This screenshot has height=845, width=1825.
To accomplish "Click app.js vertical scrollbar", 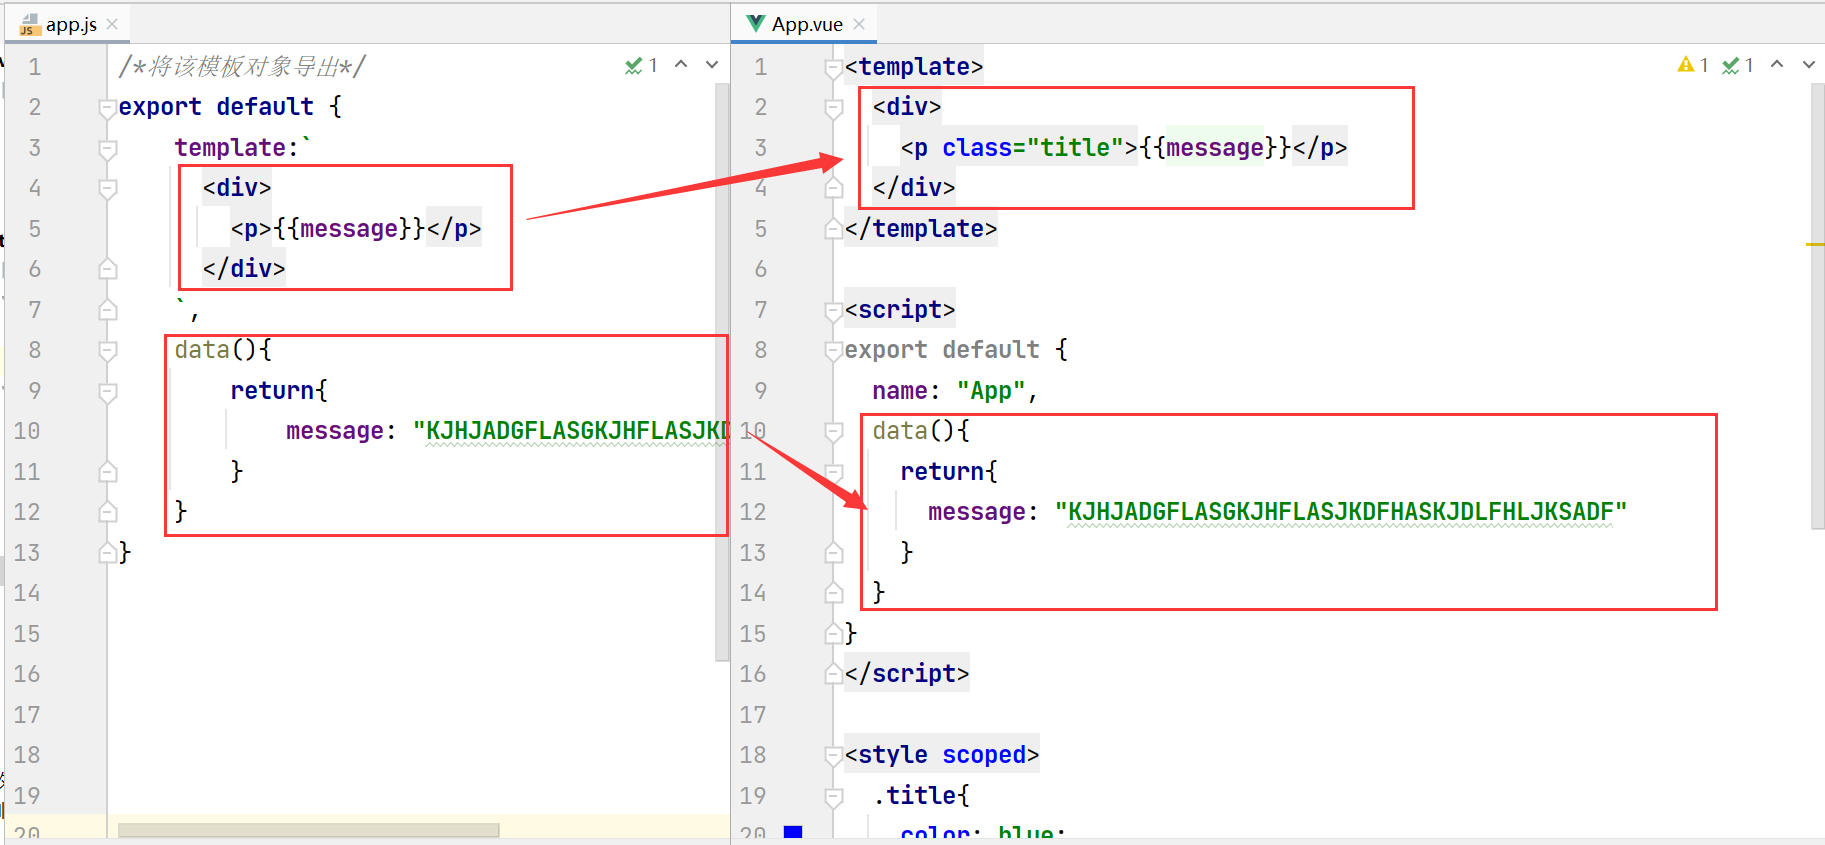I will coord(722,370).
